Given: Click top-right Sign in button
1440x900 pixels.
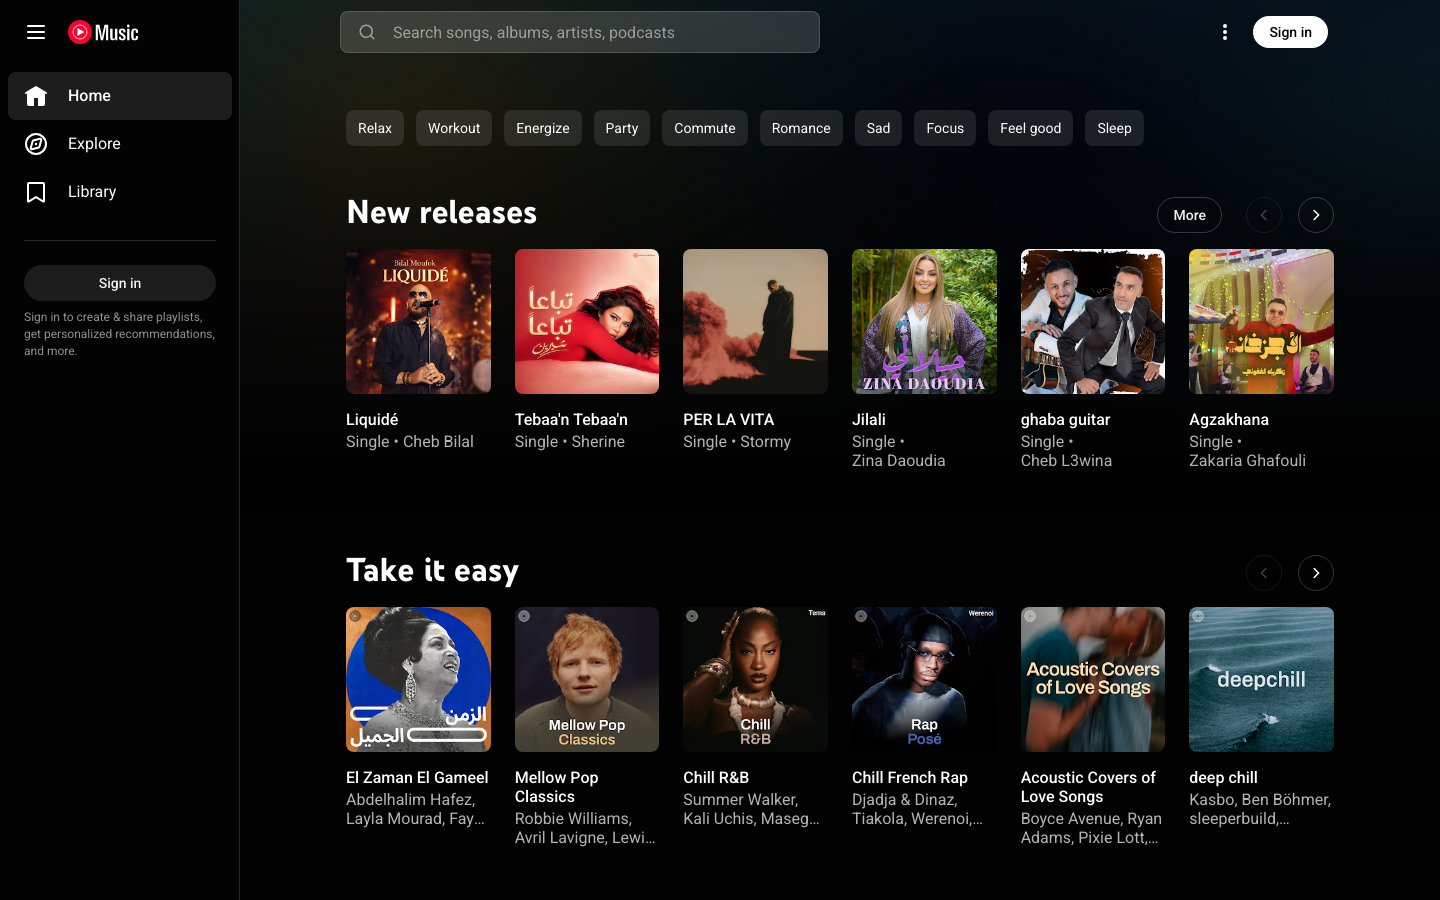Looking at the screenshot, I should click(1290, 32).
